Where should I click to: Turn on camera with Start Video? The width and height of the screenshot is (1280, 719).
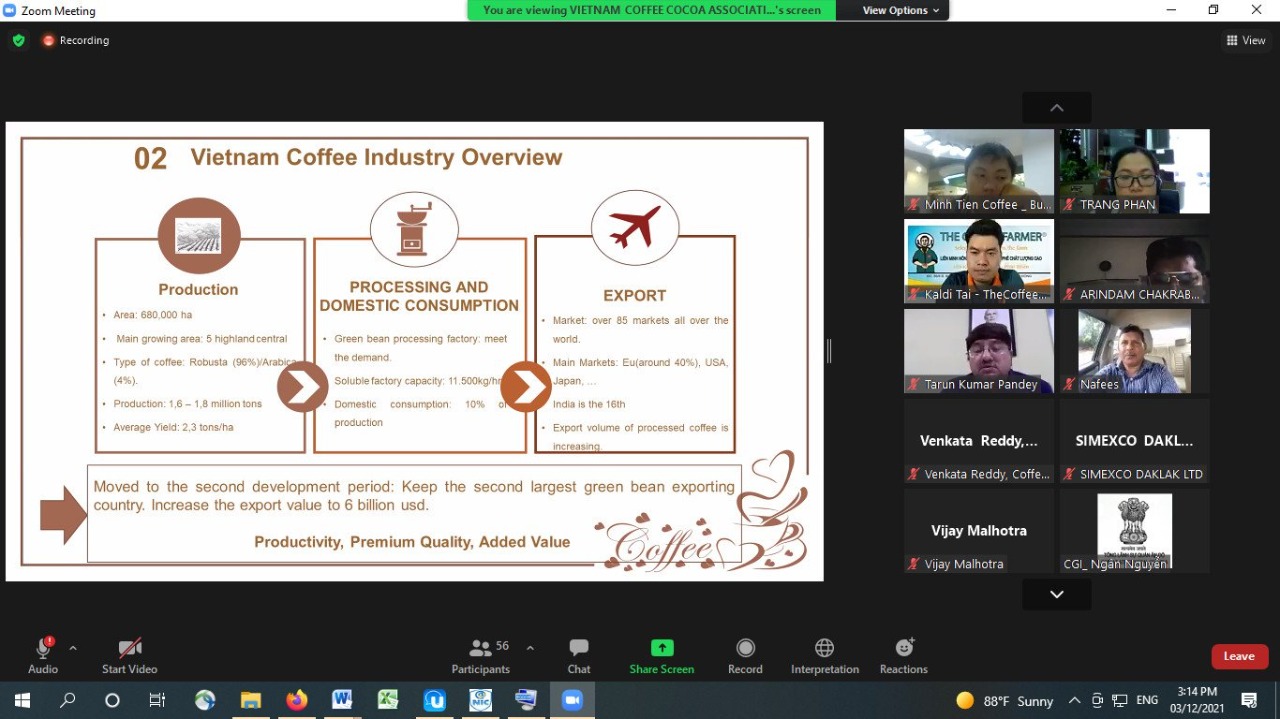[130, 656]
